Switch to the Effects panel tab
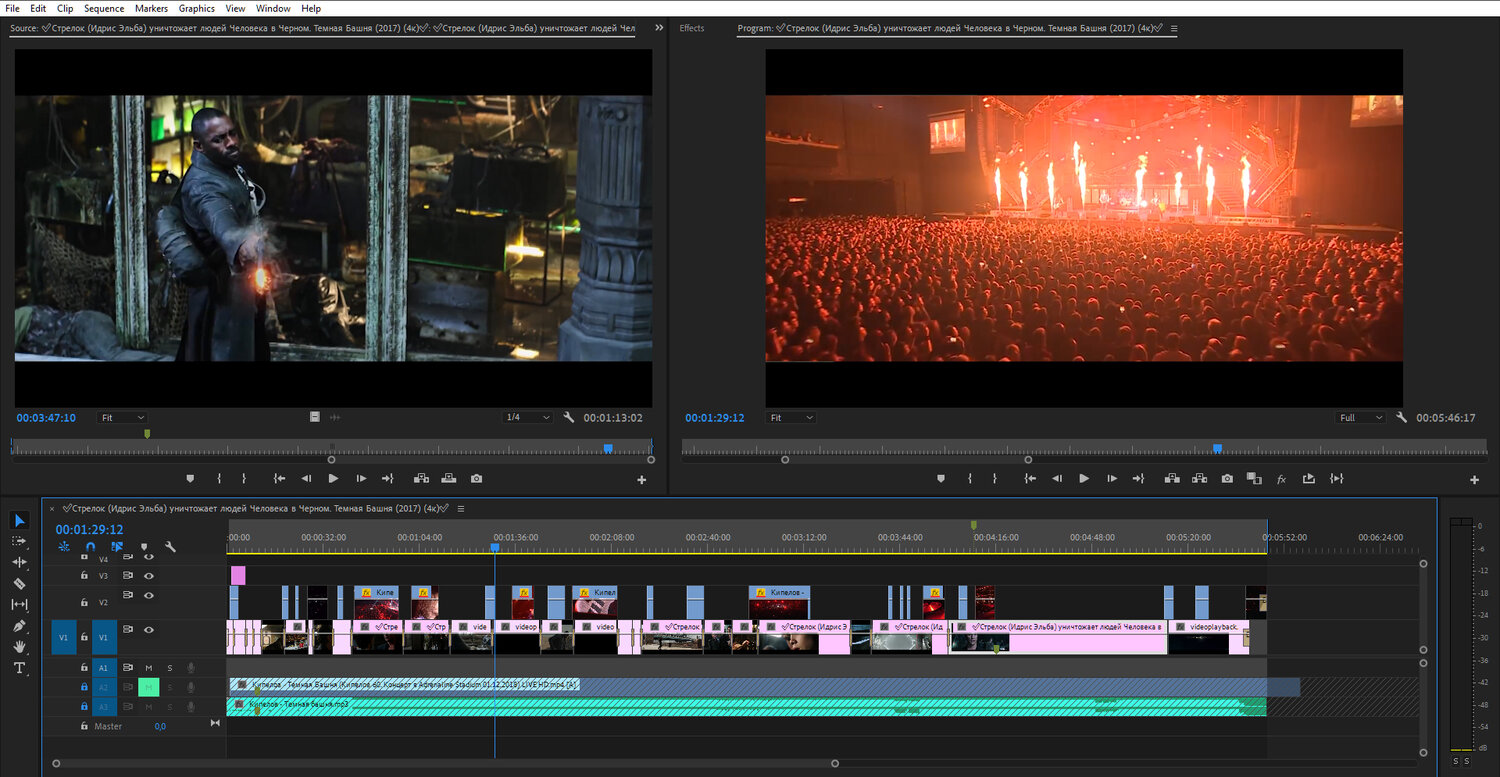This screenshot has height=777, width=1500. [x=692, y=28]
